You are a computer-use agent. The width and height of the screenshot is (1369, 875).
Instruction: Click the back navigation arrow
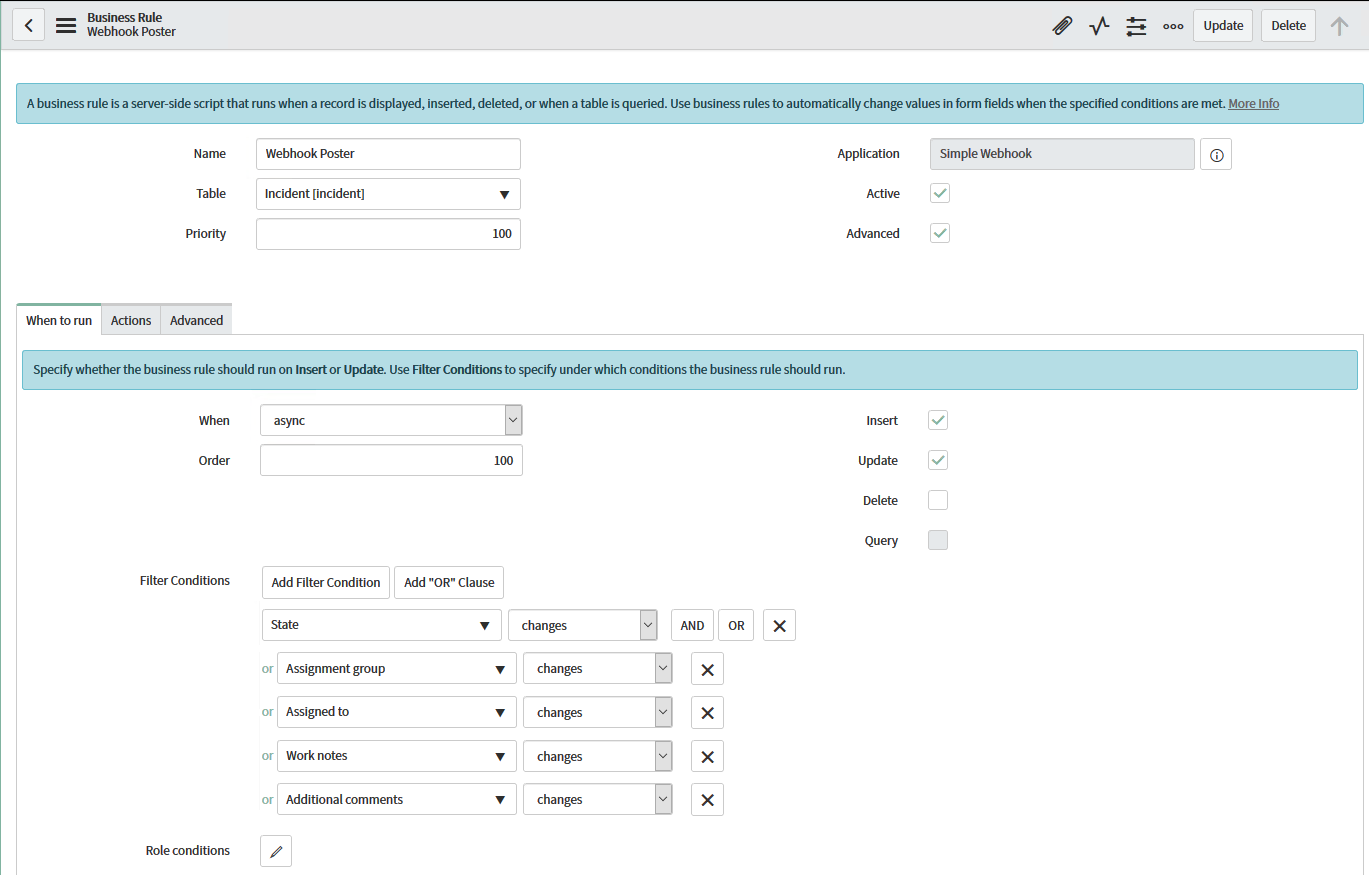coord(28,24)
